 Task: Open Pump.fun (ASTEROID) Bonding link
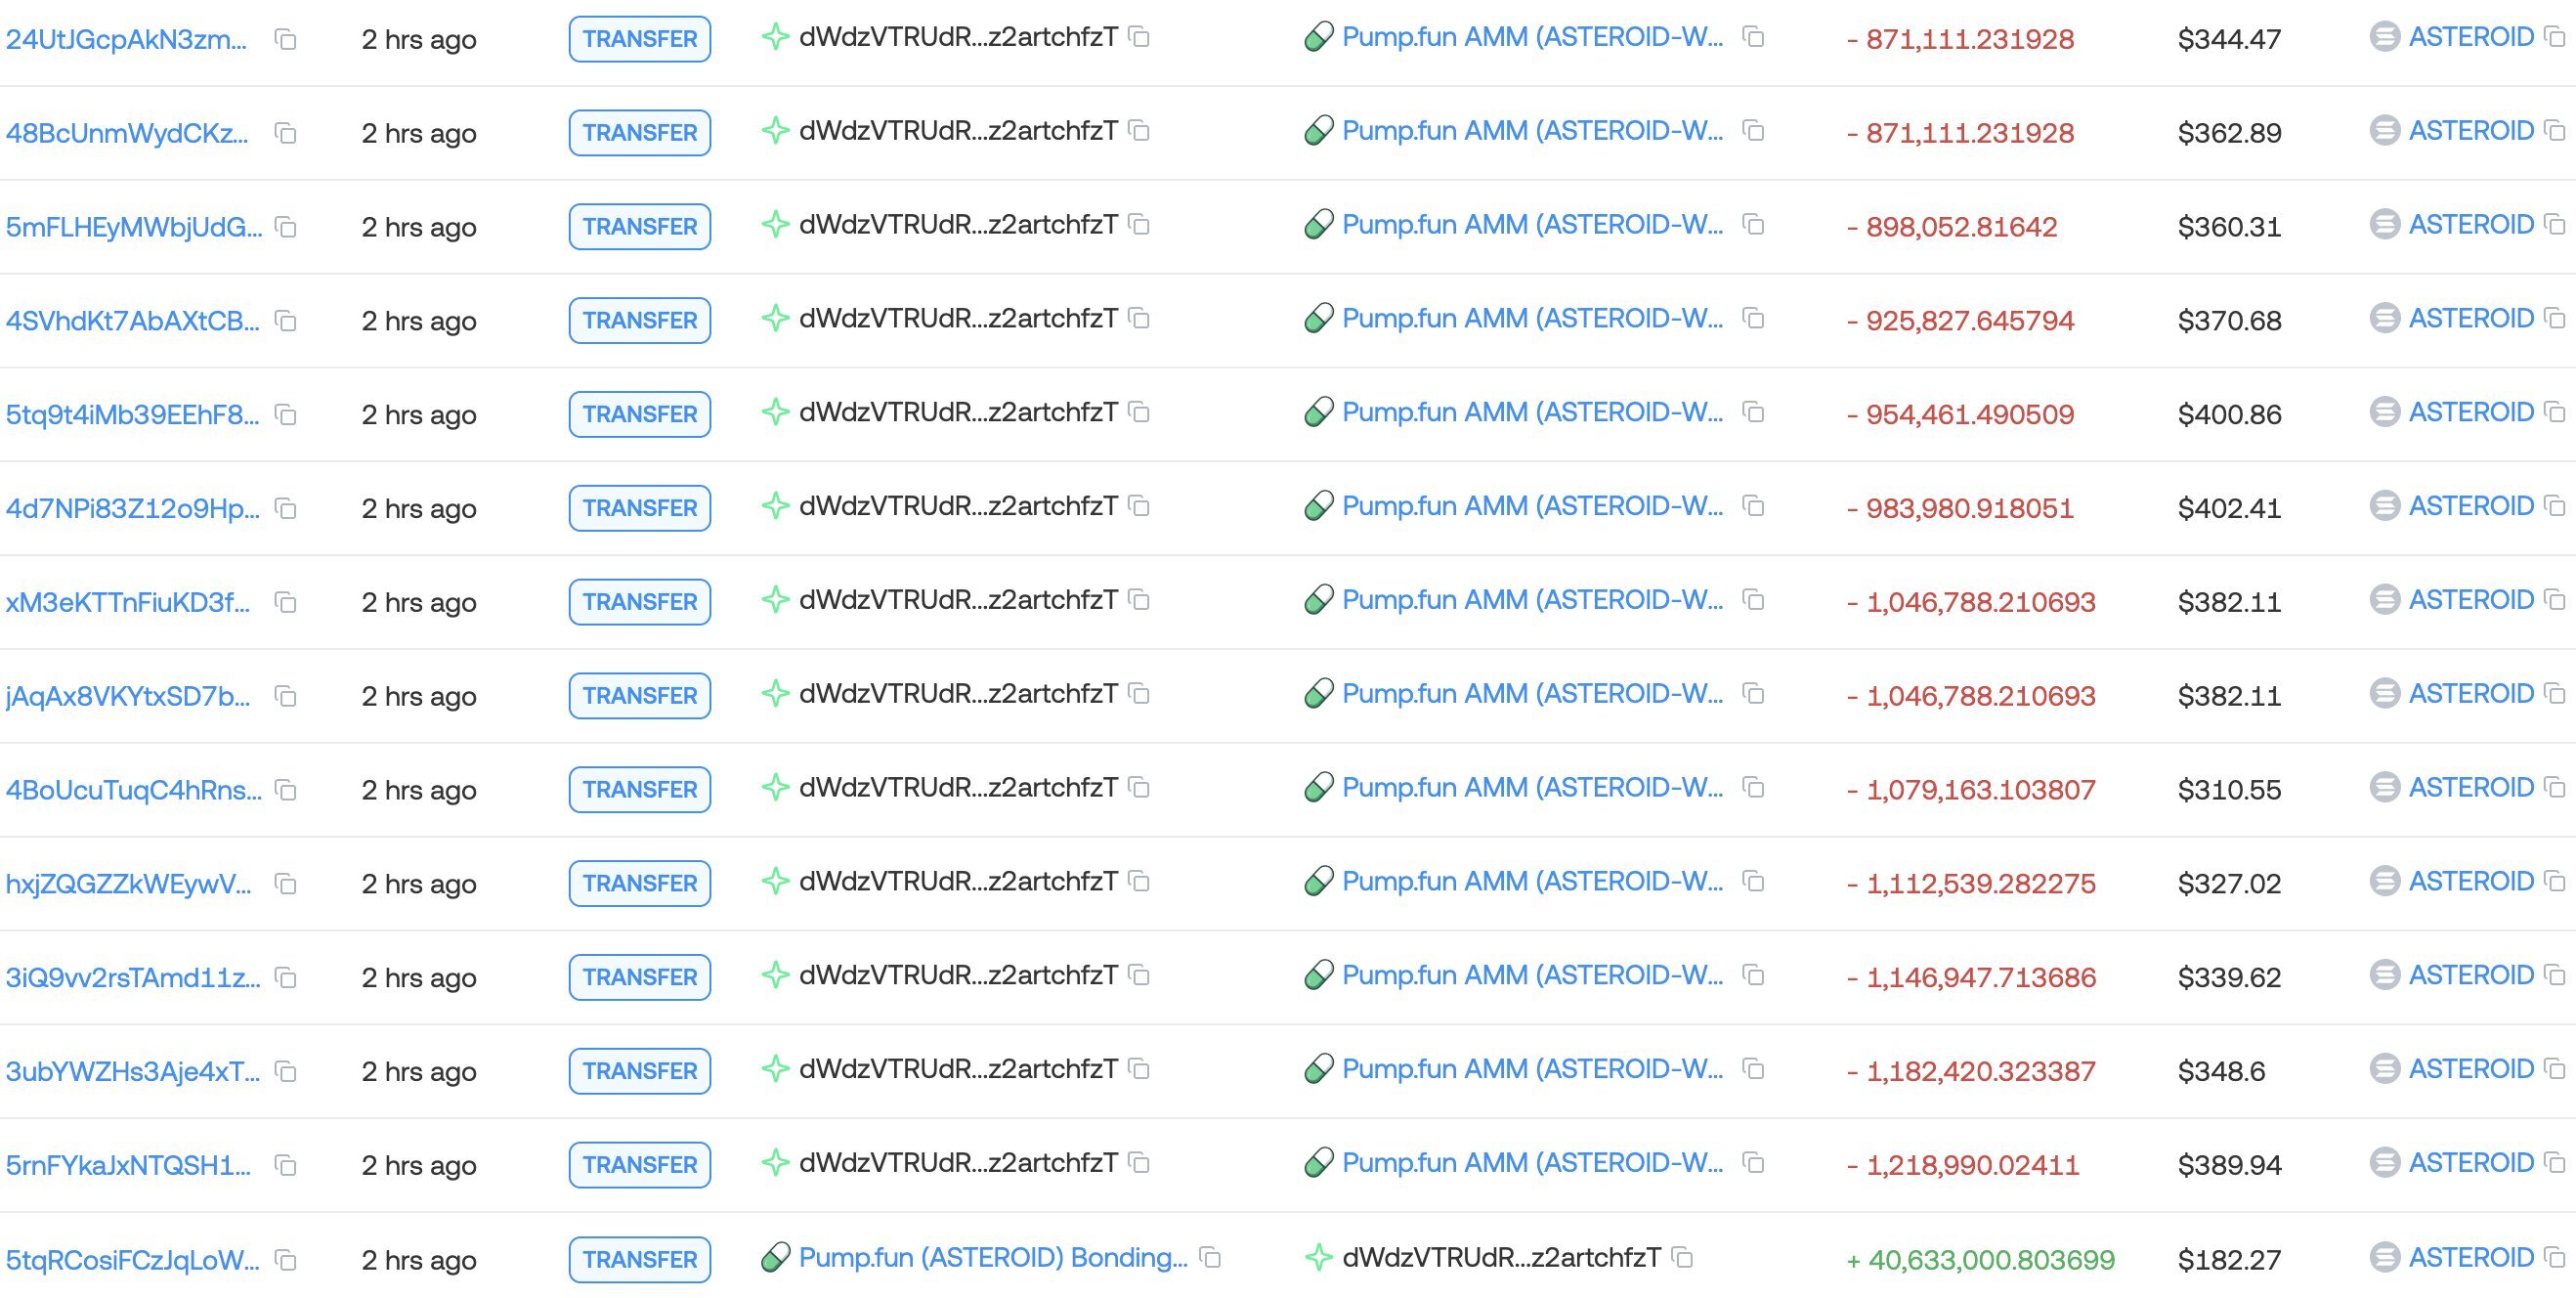click(993, 1257)
